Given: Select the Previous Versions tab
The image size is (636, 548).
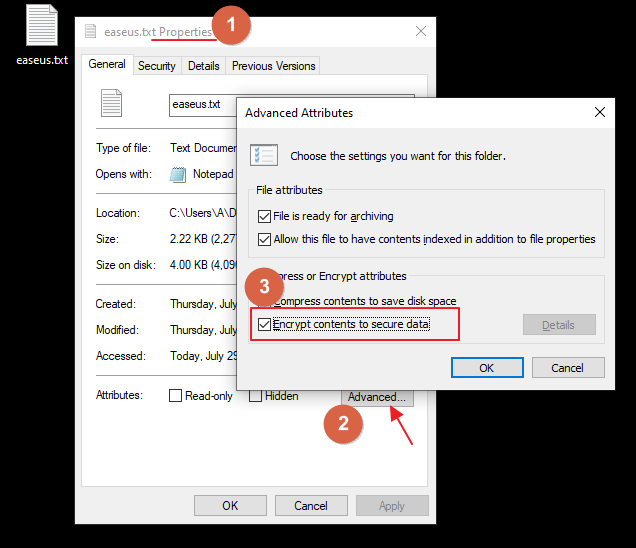Looking at the screenshot, I should tap(273, 66).
